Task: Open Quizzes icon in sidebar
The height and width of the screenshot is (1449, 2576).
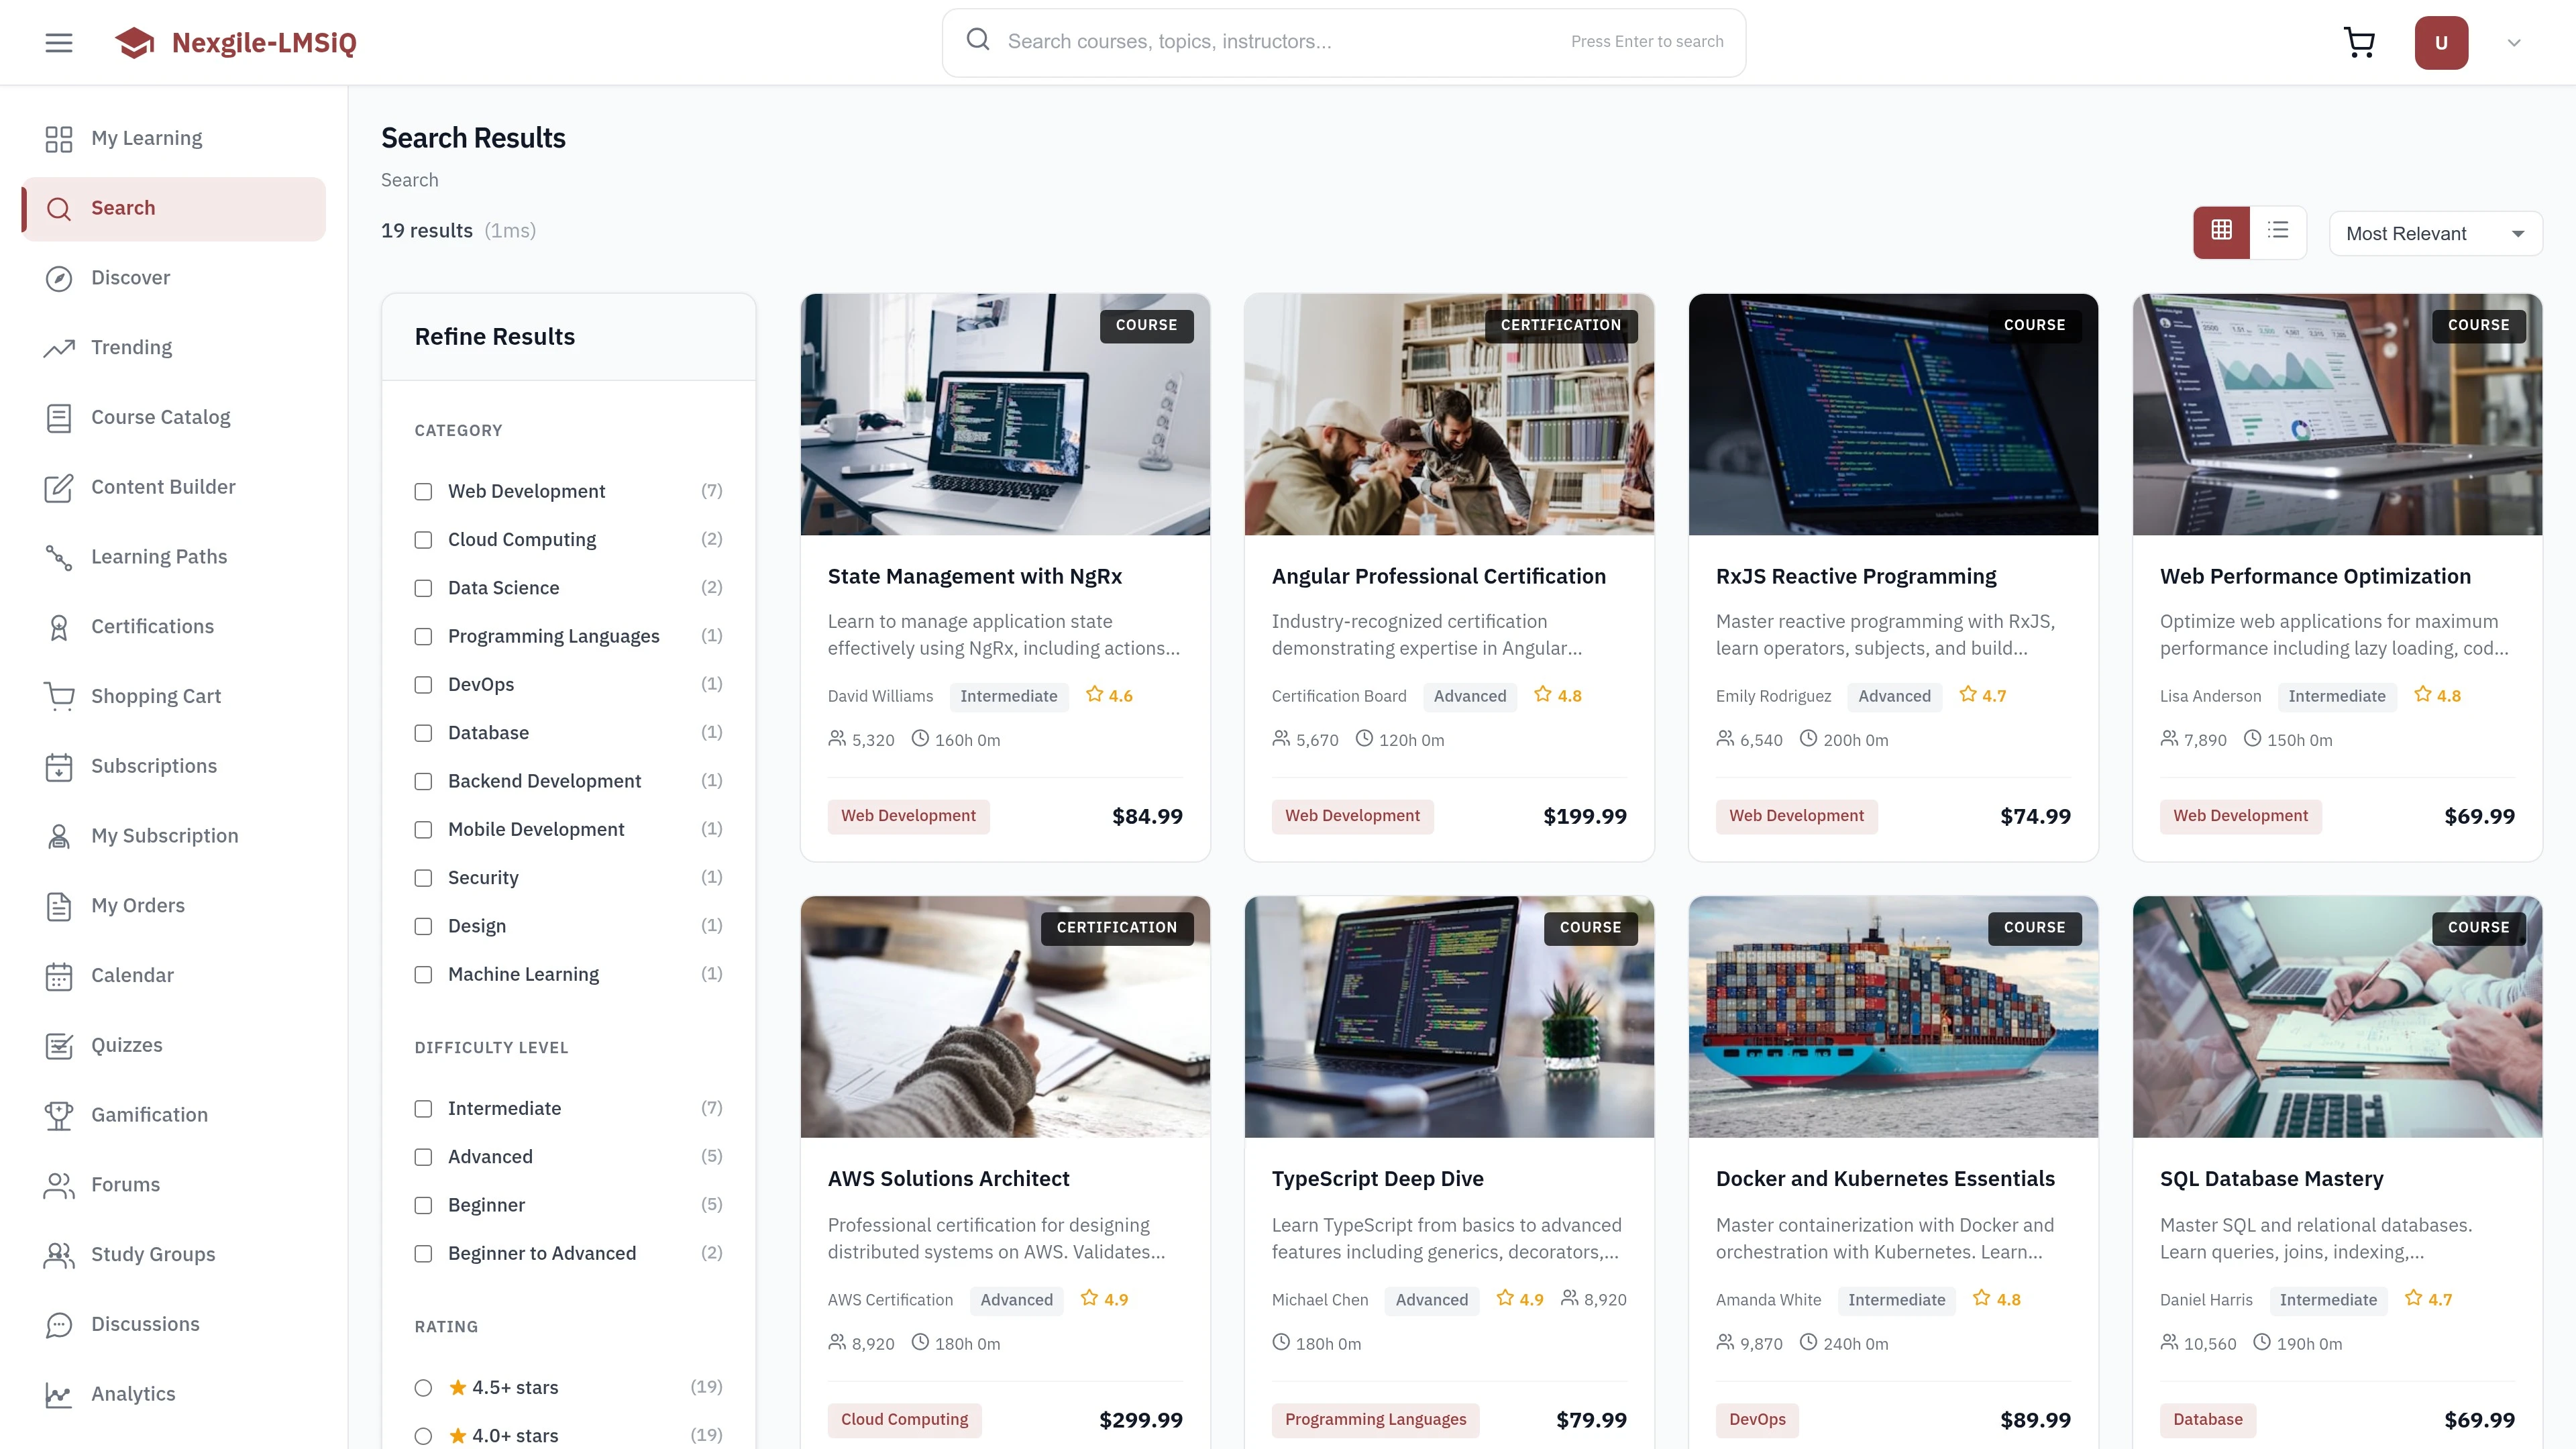Action: point(59,1046)
